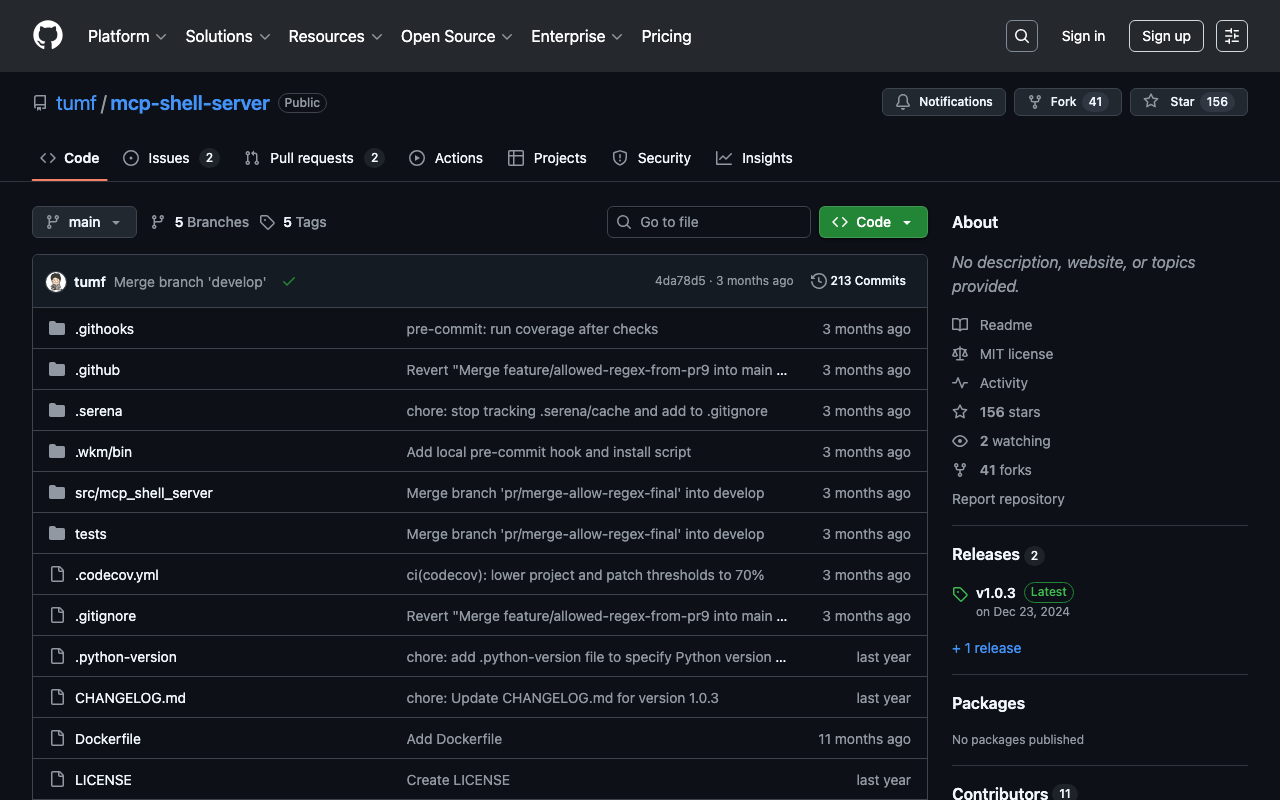
Task: Open the green Code dropdown
Action: pyautogui.click(x=872, y=222)
